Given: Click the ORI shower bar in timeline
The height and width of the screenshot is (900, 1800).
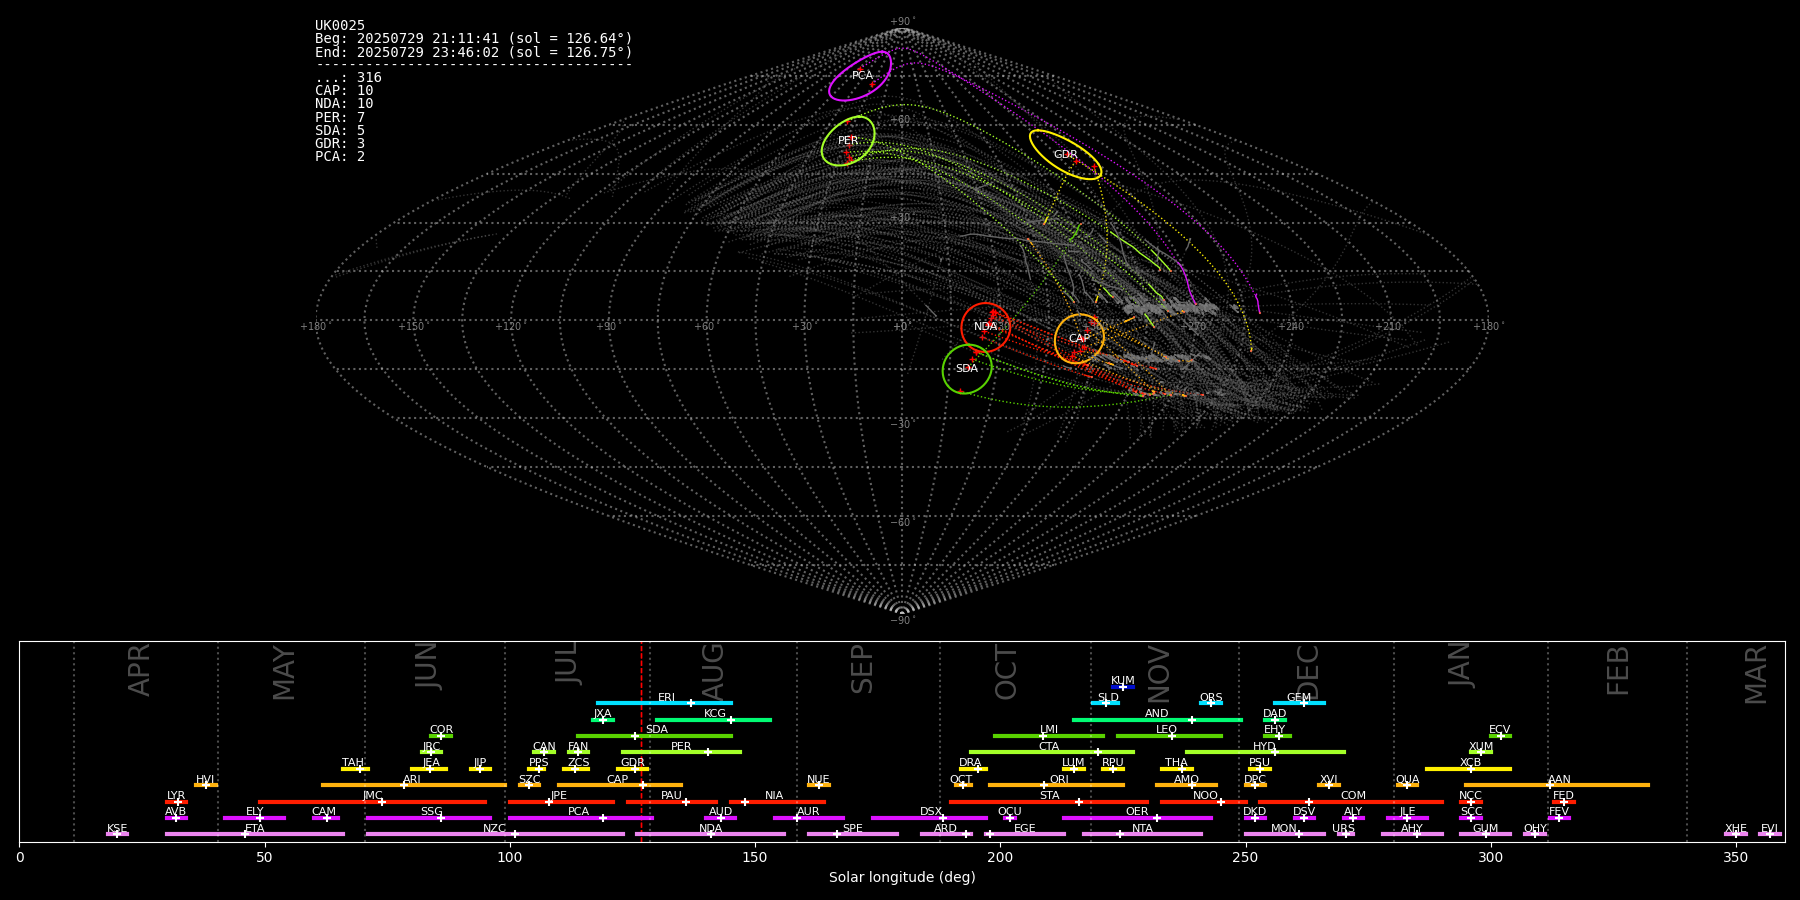Looking at the screenshot, I should point(1056,785).
